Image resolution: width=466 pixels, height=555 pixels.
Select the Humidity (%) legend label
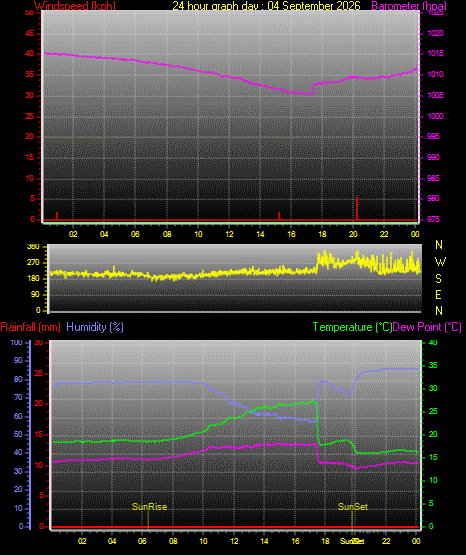(x=95, y=327)
